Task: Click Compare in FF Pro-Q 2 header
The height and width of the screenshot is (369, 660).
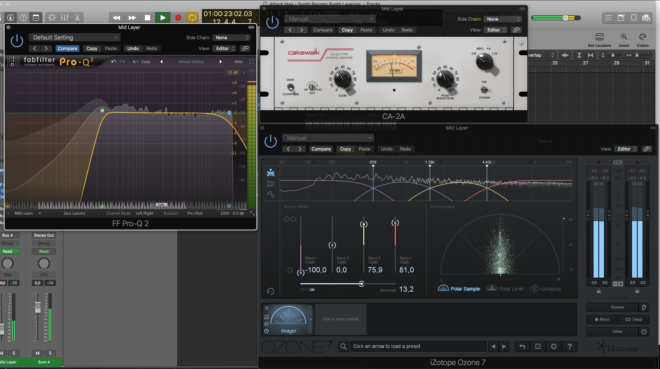Action: pos(67,48)
